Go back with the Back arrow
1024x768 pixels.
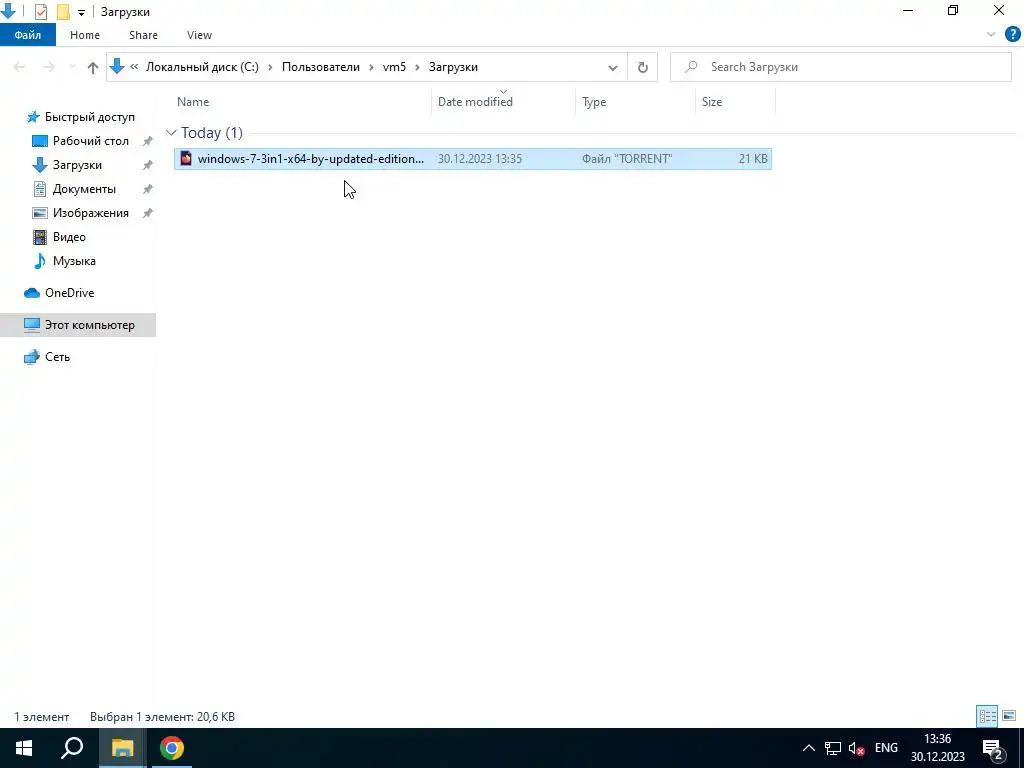click(19, 67)
